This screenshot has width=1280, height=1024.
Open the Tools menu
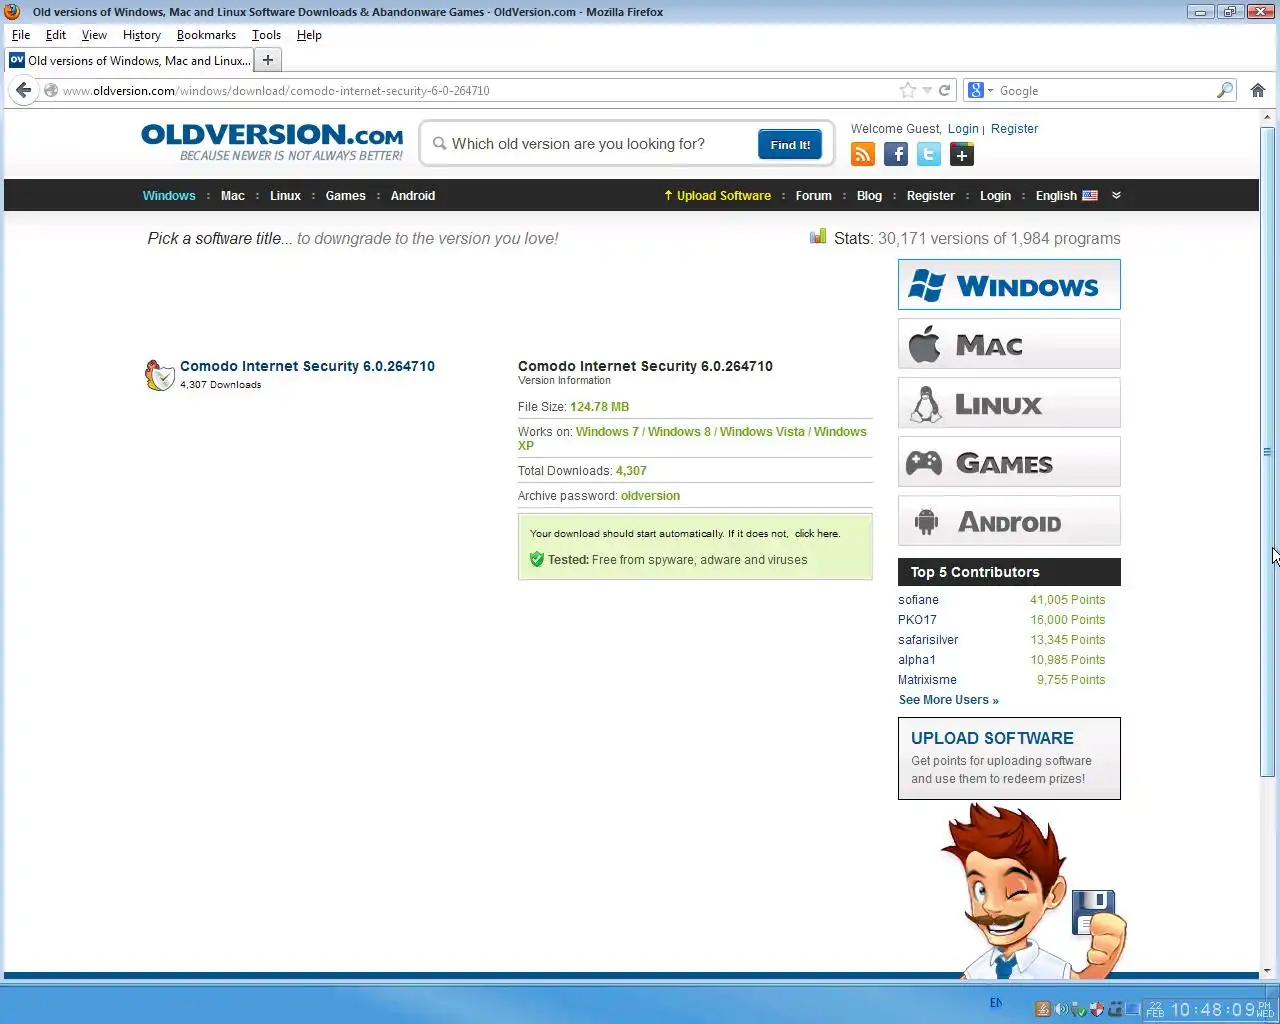tap(266, 35)
